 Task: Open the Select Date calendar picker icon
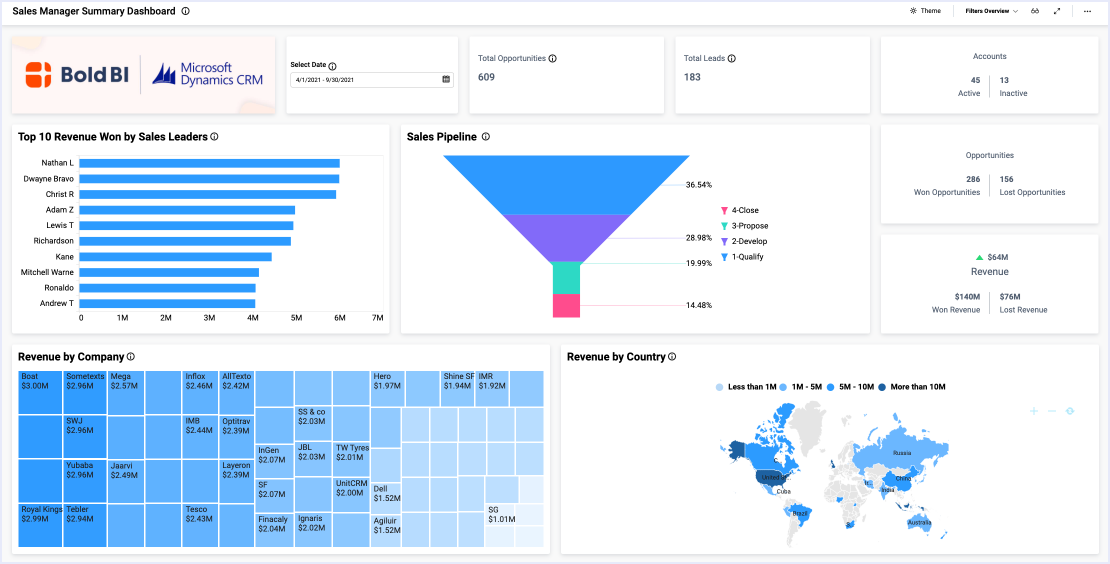(x=446, y=79)
